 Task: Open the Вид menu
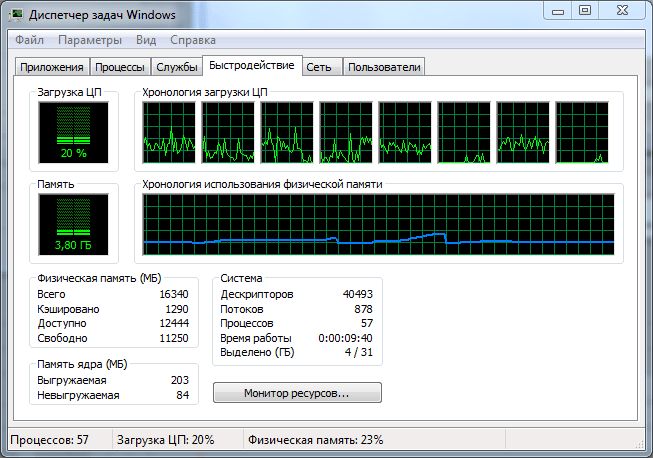tap(146, 40)
